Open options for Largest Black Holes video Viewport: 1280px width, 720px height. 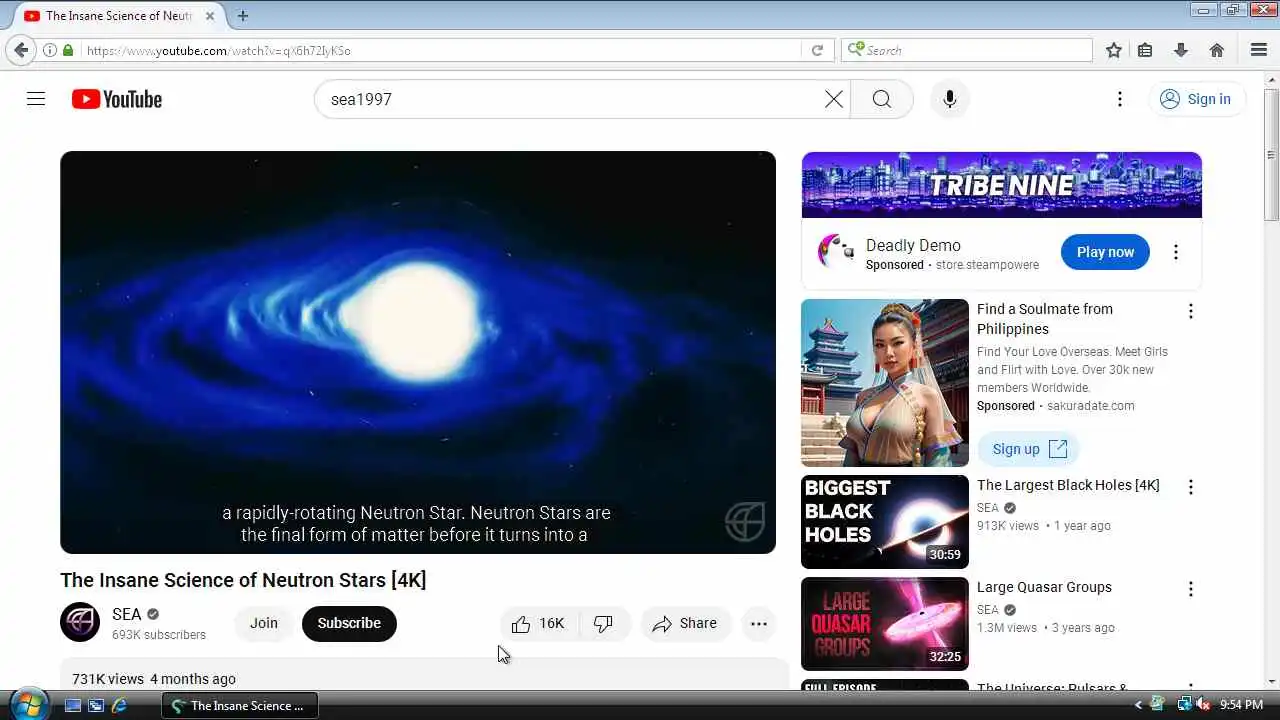[x=1190, y=487]
